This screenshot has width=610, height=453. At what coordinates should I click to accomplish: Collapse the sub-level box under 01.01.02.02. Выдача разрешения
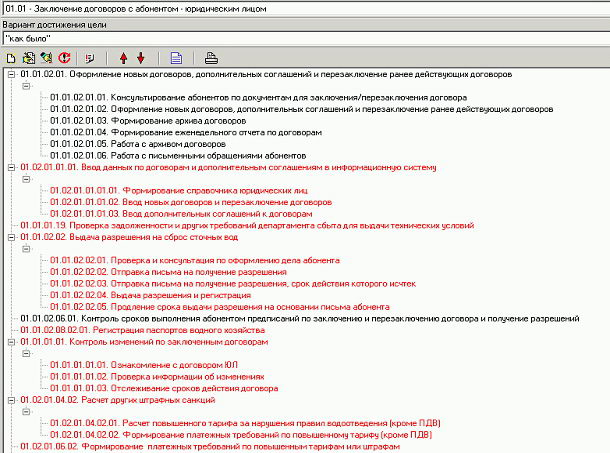tap(26, 249)
